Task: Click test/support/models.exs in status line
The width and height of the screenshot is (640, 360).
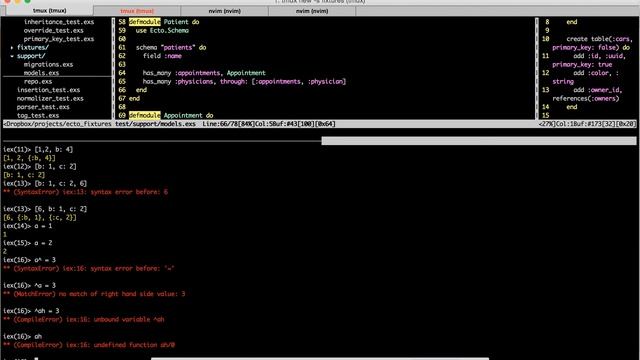Action: click(155, 124)
